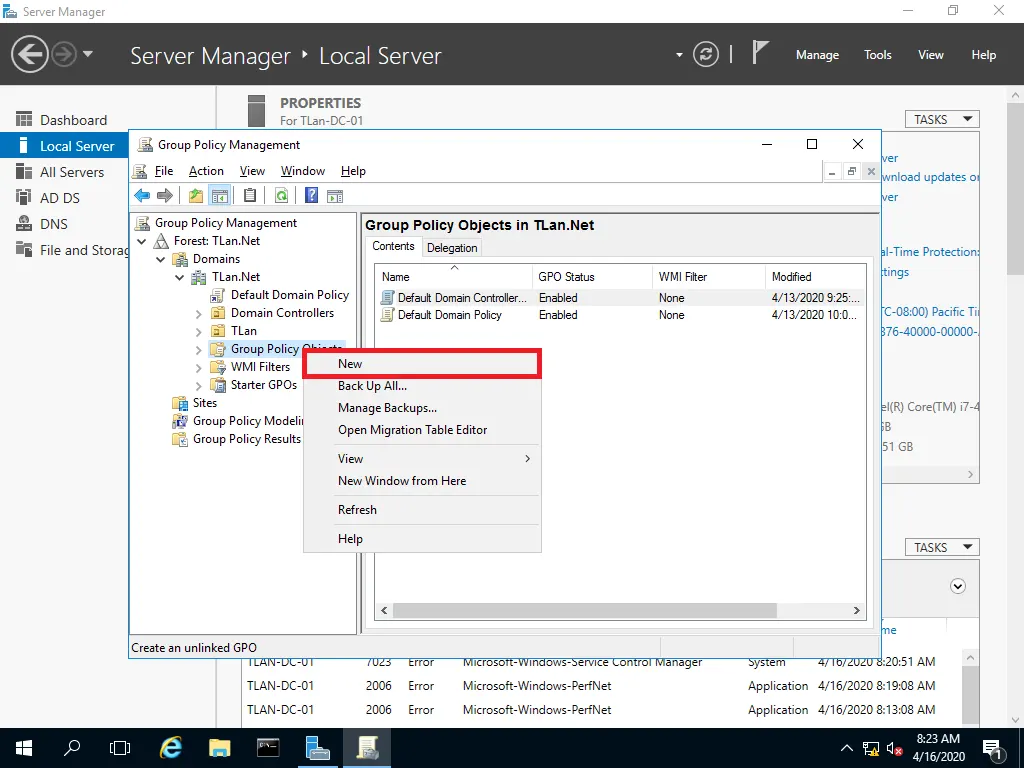Open Command Prompt from the taskbar
Screen dimensions: 1024x768
tap(268, 748)
